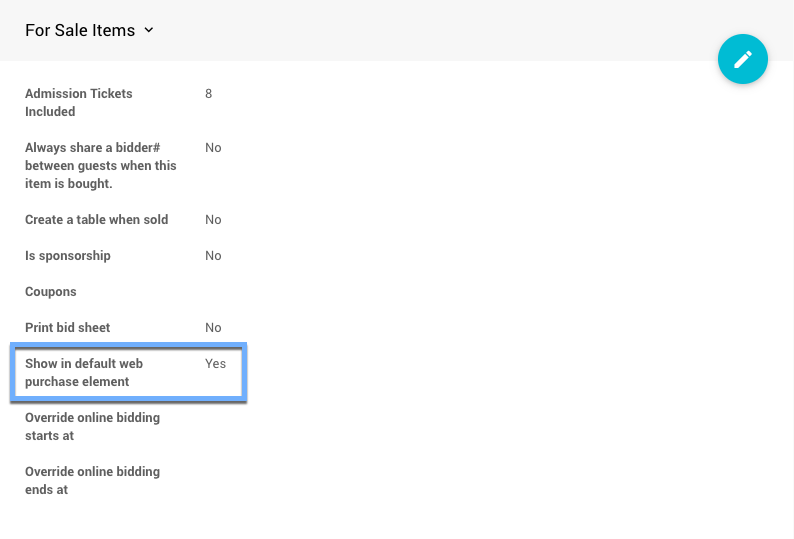Click the Admission Tickets value 8
Screen dimensions: 794x539
click(x=209, y=94)
